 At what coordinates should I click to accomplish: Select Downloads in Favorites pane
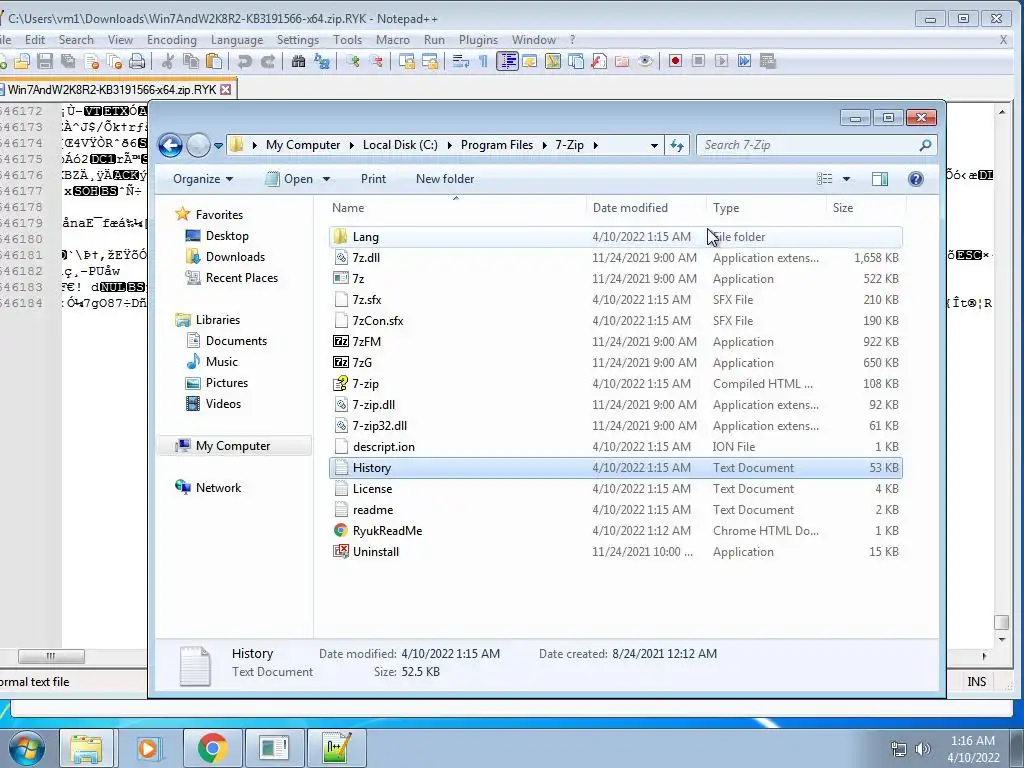coord(235,257)
